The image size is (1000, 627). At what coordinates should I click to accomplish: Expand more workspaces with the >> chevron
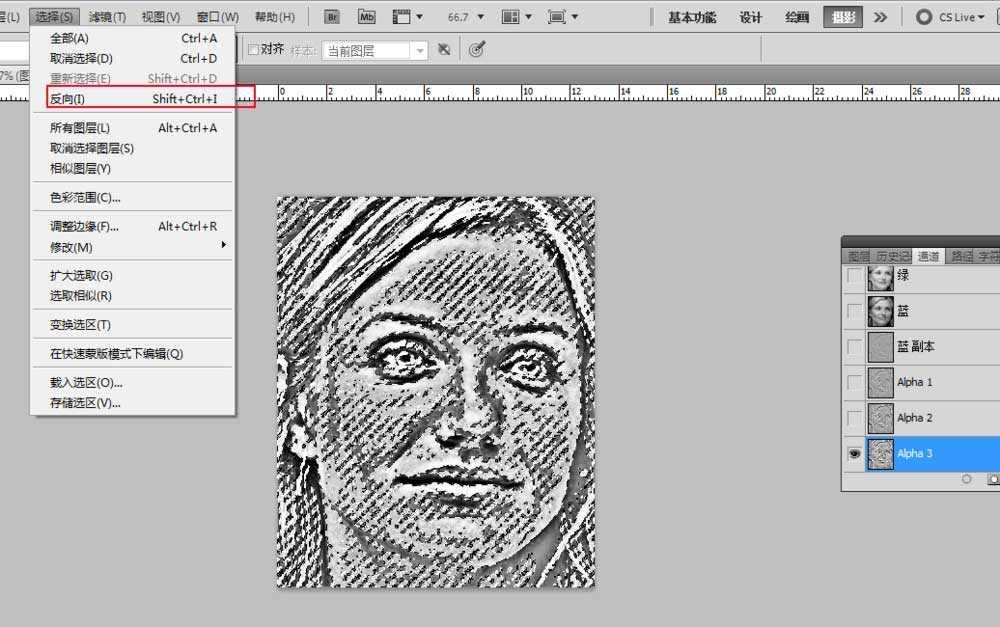pos(880,17)
